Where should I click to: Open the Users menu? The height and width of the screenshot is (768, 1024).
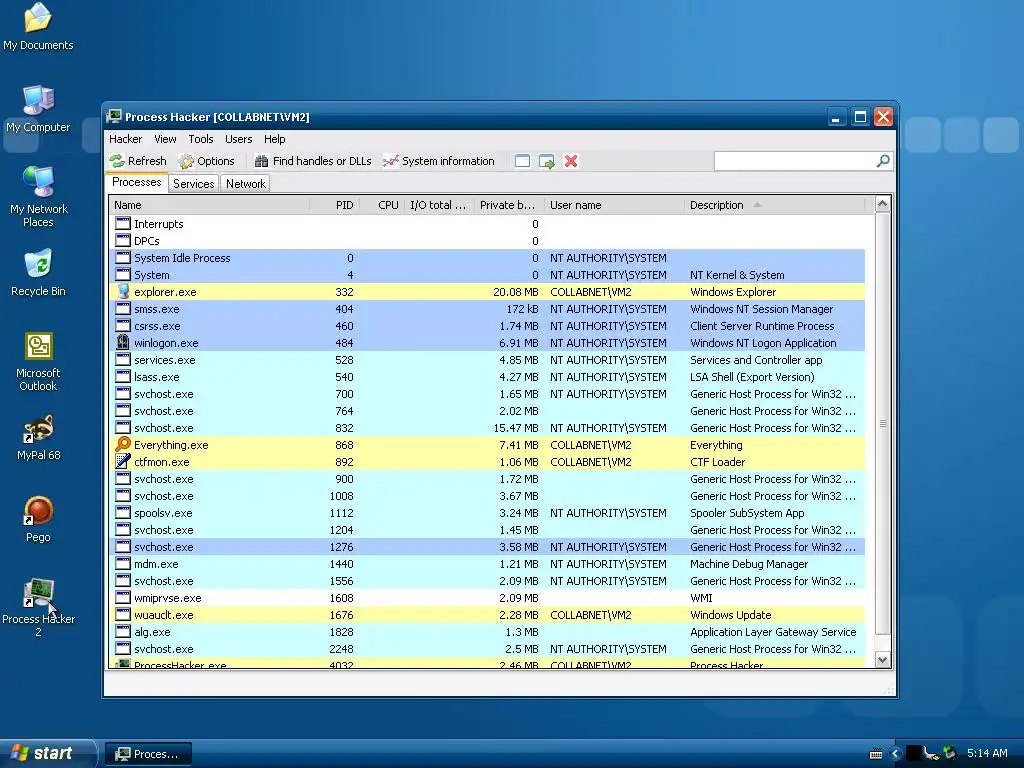click(x=238, y=139)
